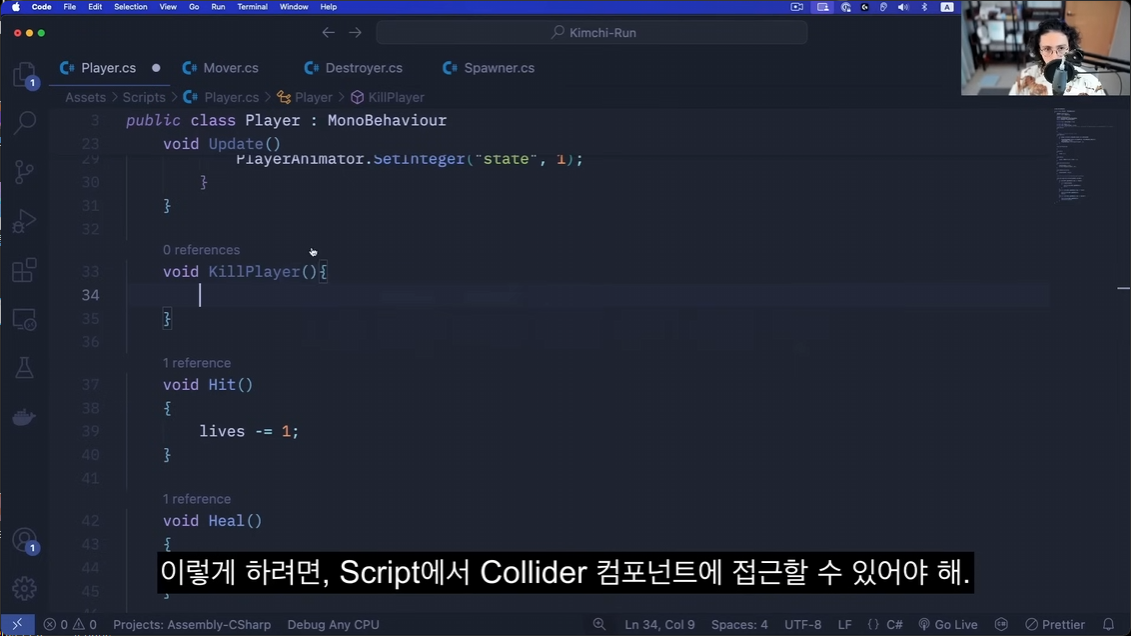
Task: Select Scripts in the breadcrumb
Action: (144, 97)
